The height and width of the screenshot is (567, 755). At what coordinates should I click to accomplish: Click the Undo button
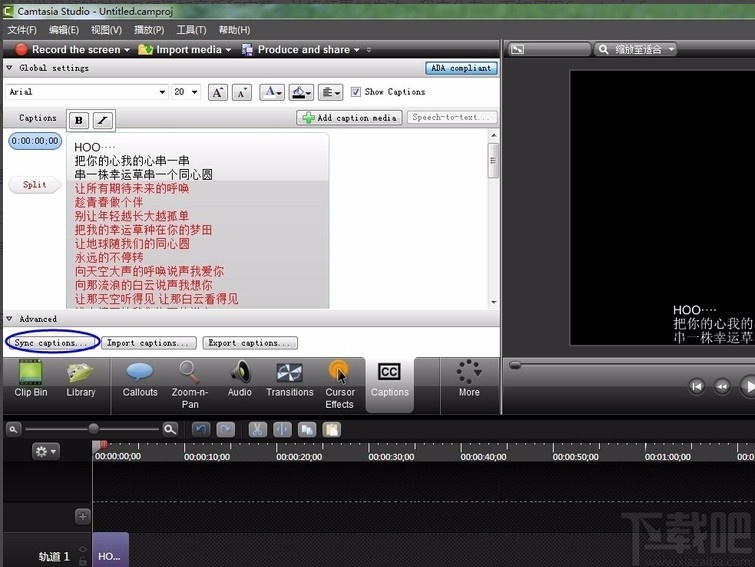[x=201, y=429]
